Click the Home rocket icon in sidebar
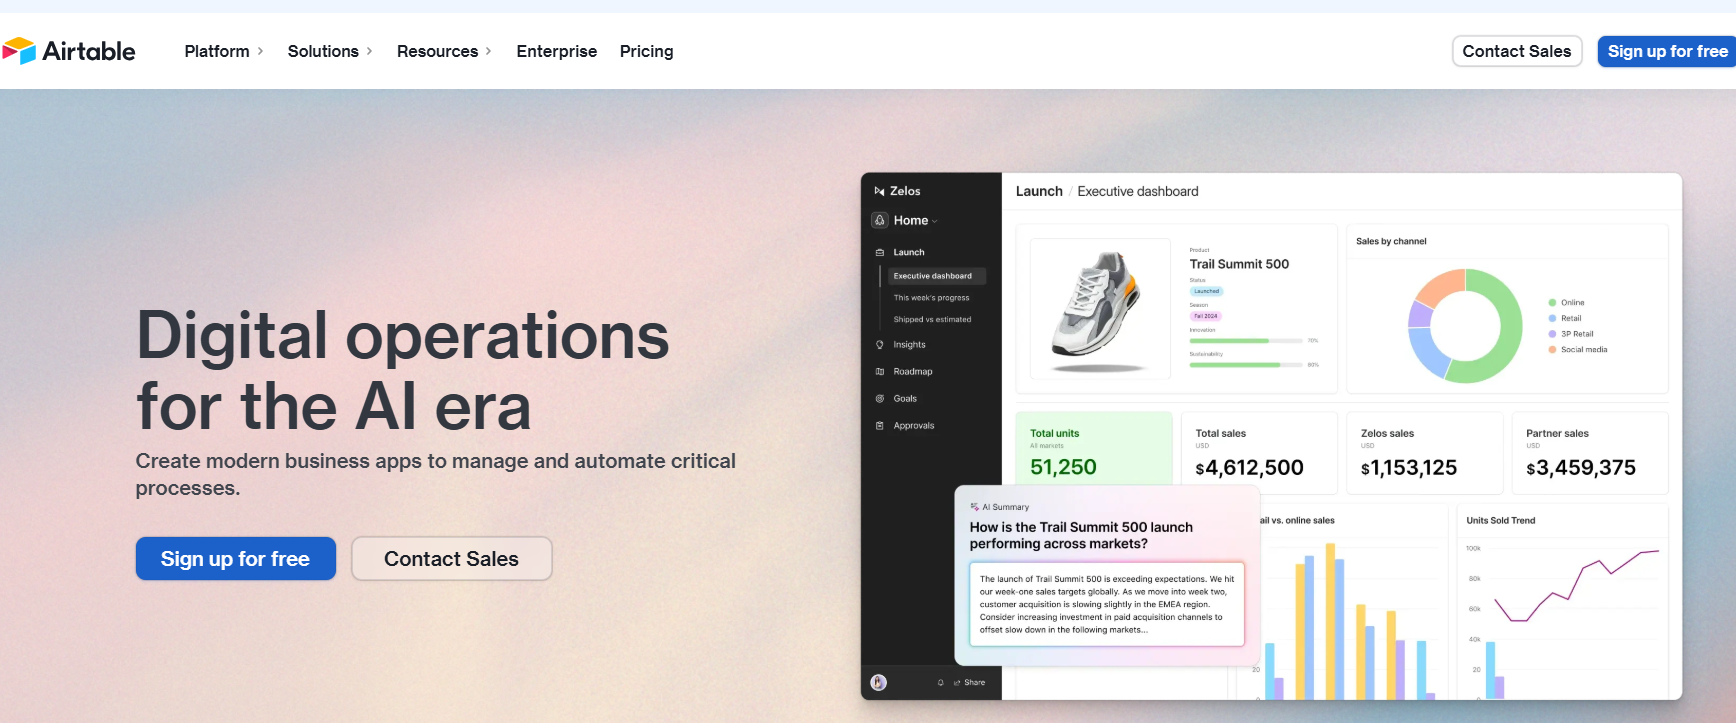This screenshot has width=1736, height=723. [x=880, y=220]
